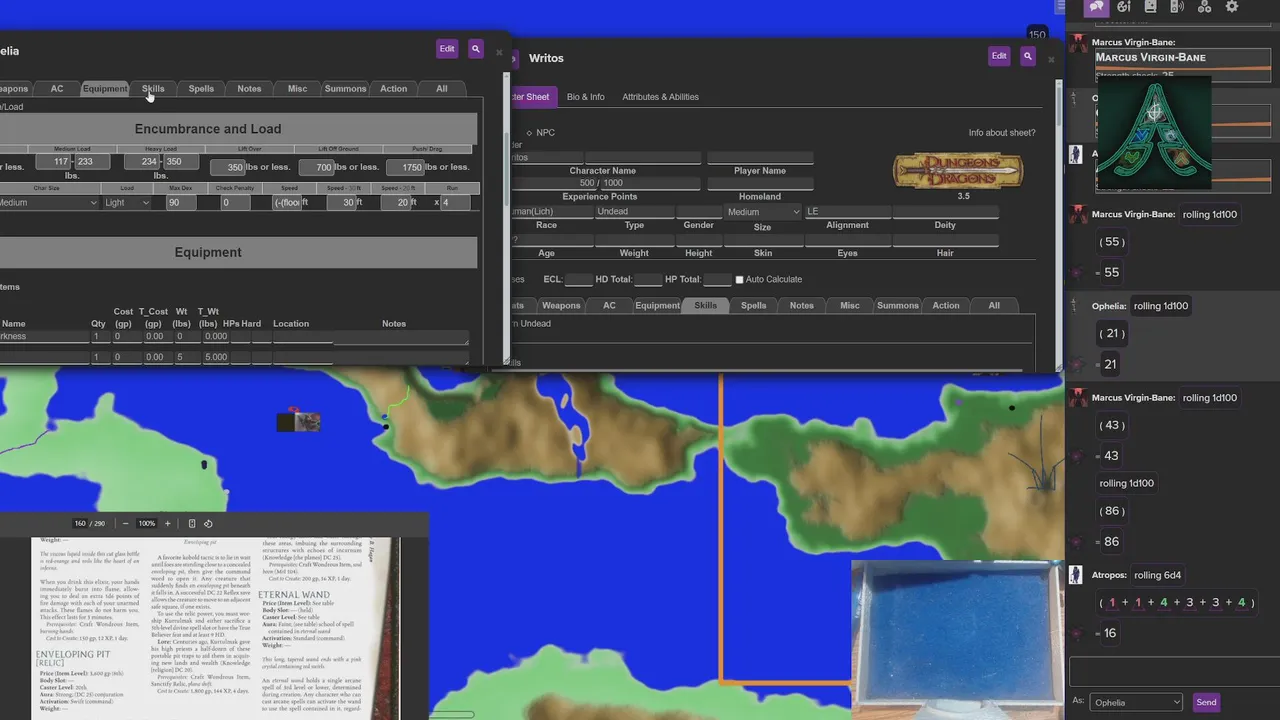Open Attributes & Abilities tab in Writos

(660, 97)
